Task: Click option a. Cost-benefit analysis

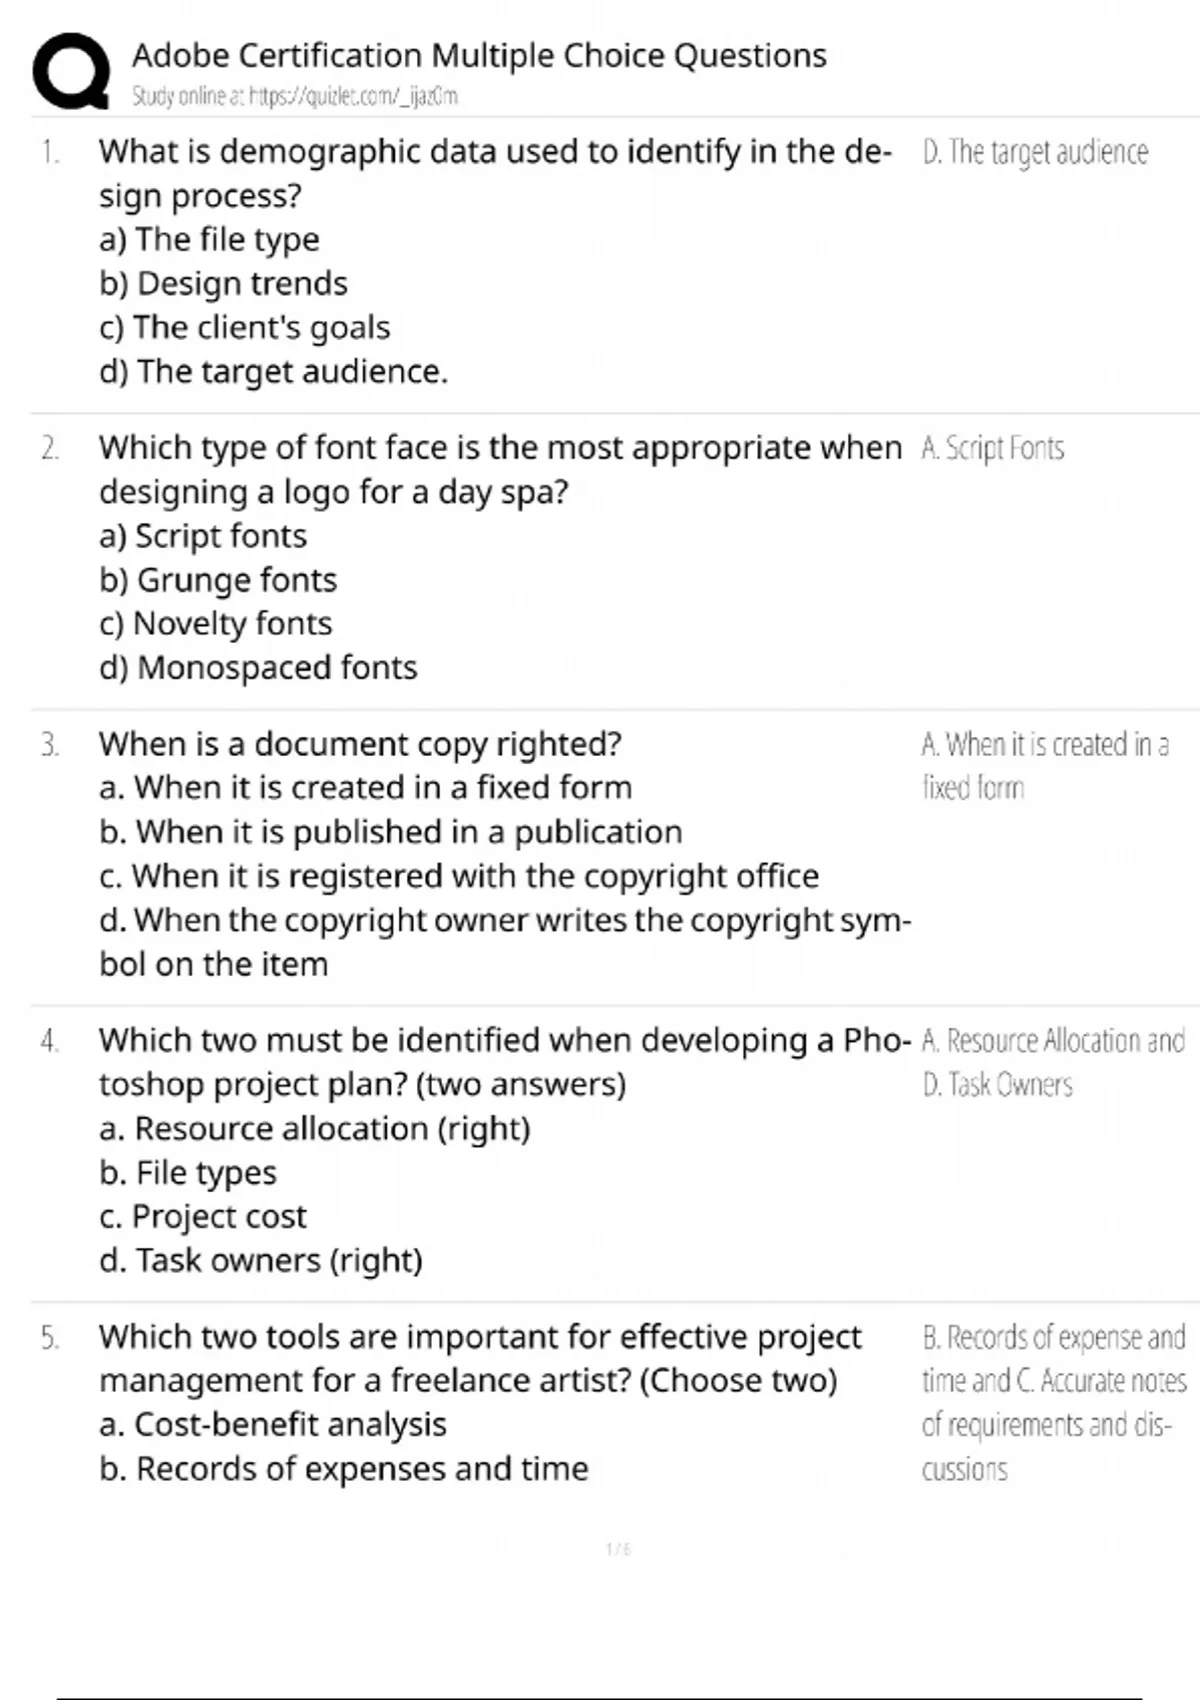Action: (272, 1425)
